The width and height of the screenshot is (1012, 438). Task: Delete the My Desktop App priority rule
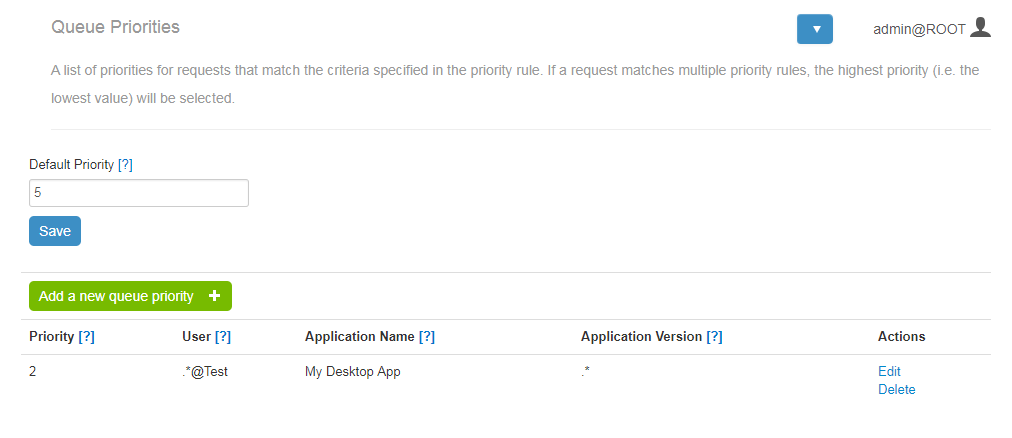[896, 390]
